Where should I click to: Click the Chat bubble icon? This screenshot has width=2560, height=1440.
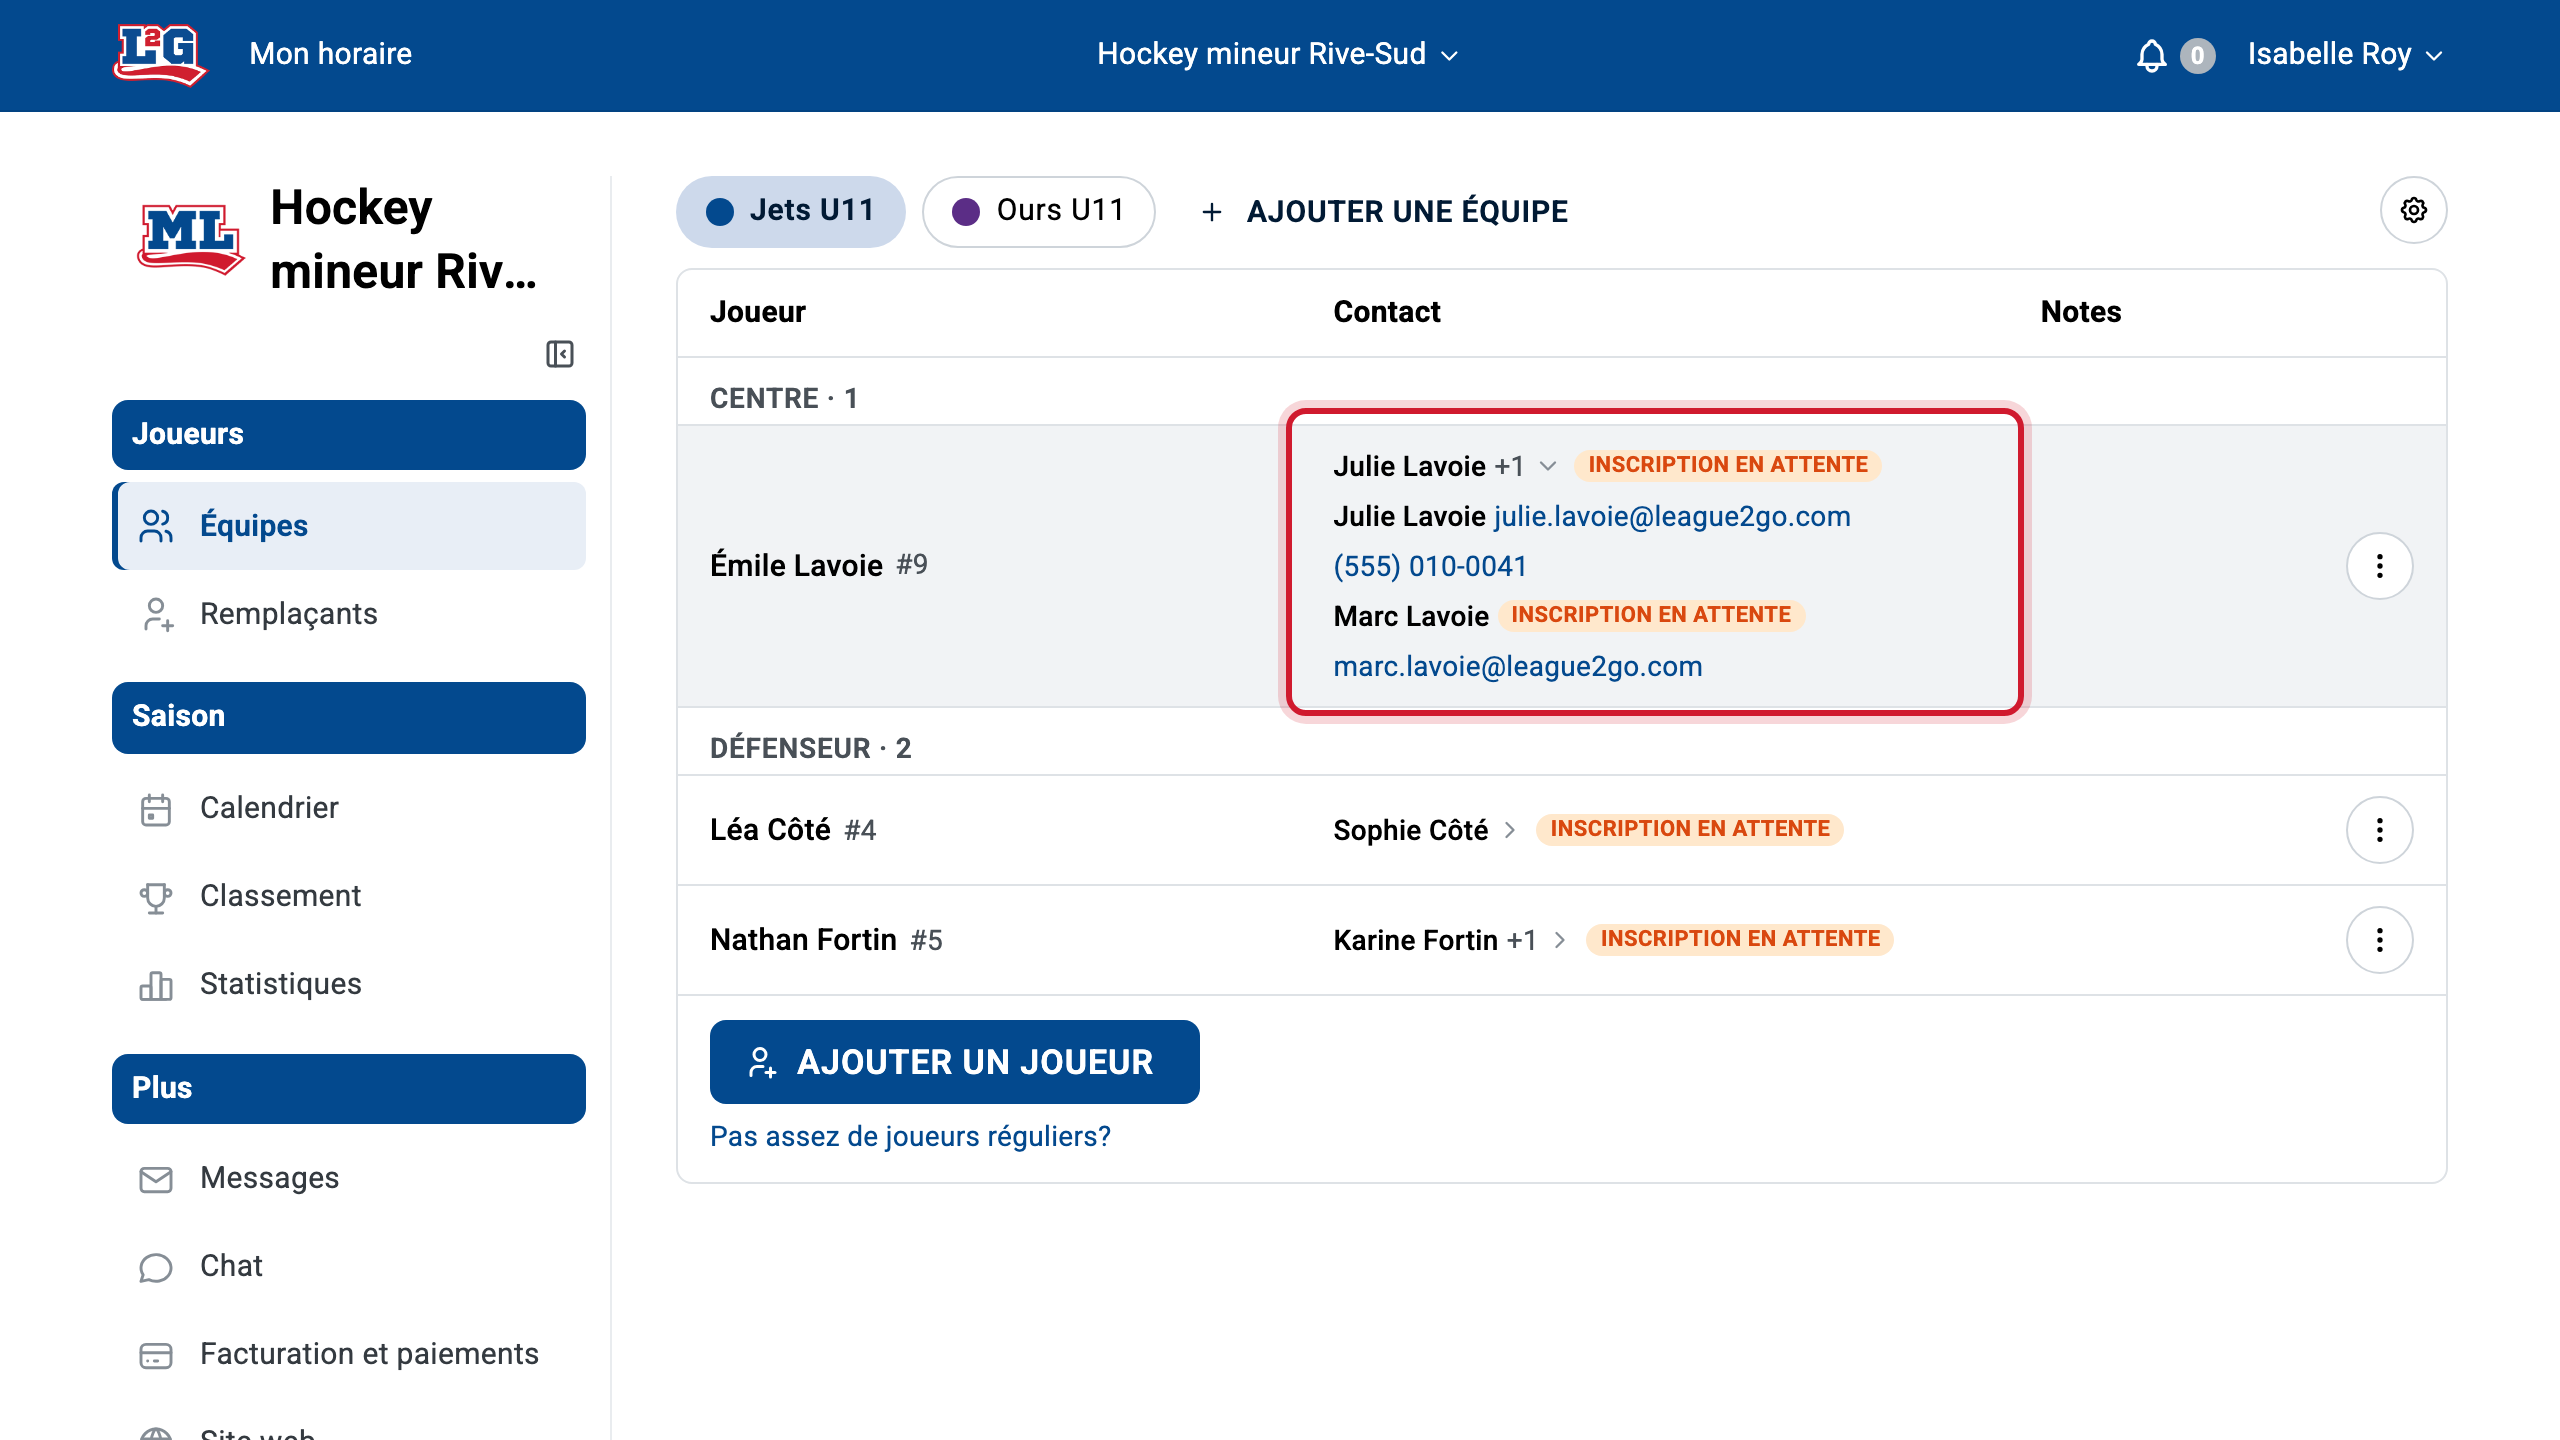pyautogui.click(x=156, y=1267)
